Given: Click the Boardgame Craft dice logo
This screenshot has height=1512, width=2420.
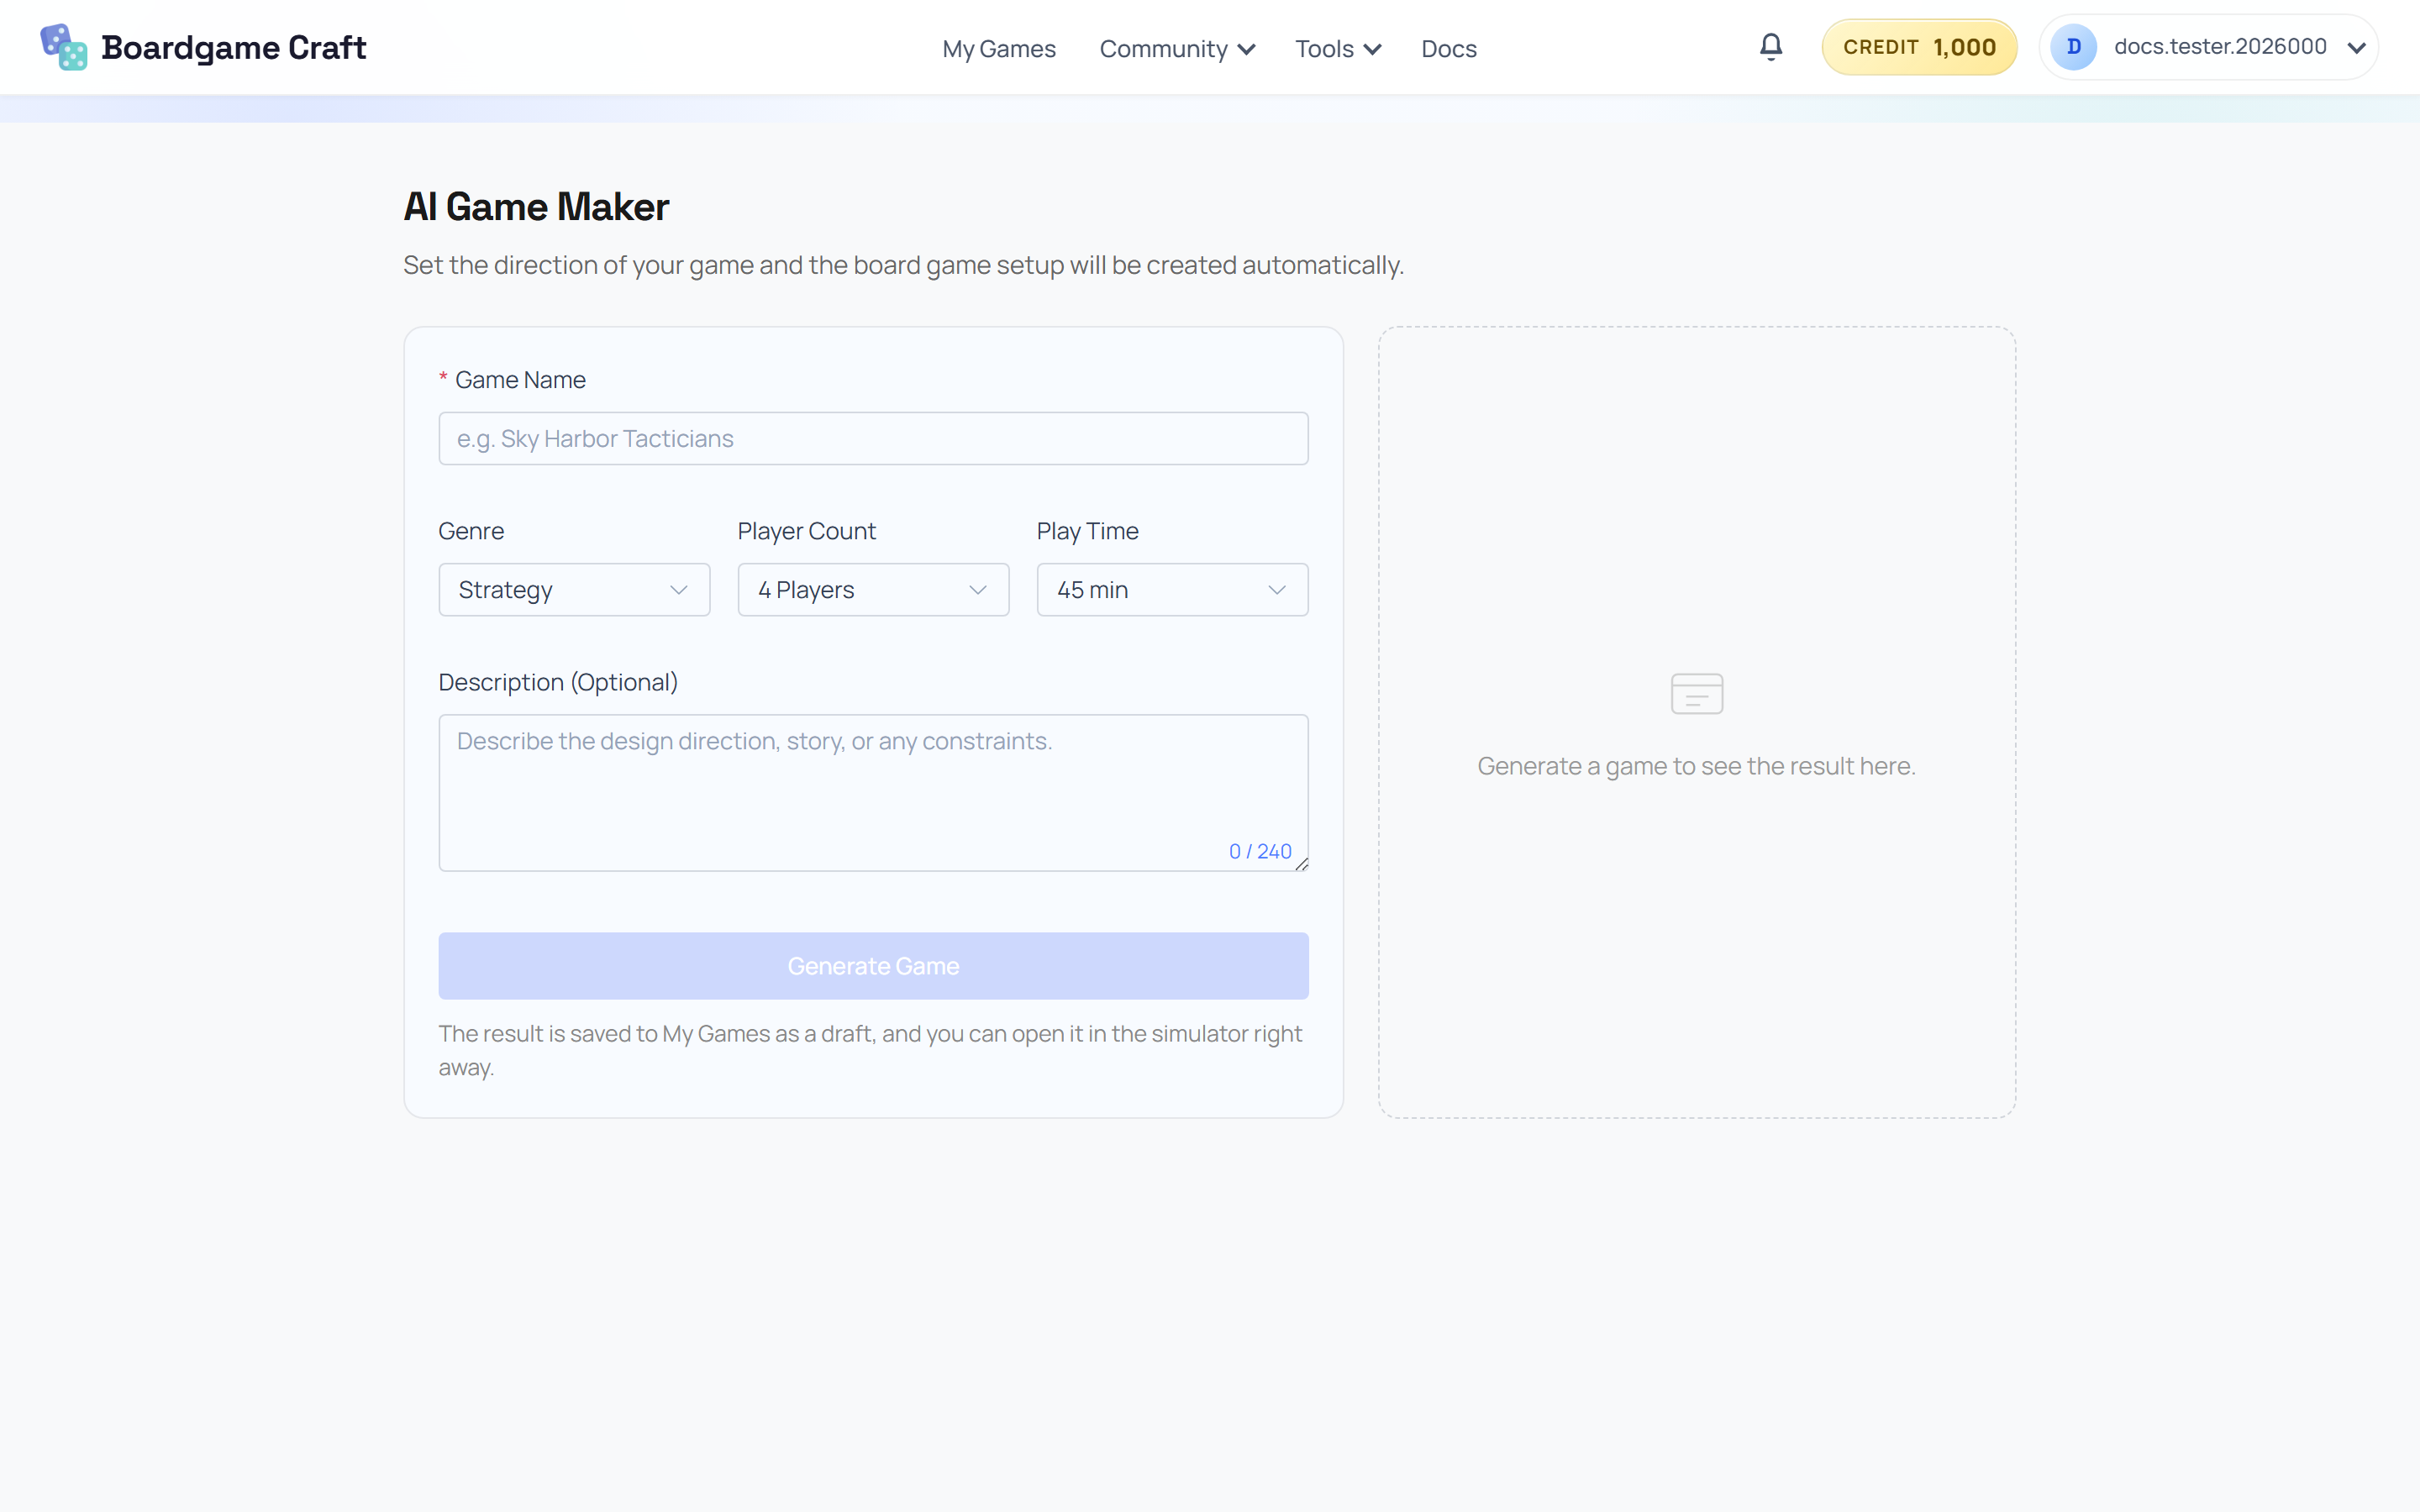Looking at the screenshot, I should pos(63,47).
